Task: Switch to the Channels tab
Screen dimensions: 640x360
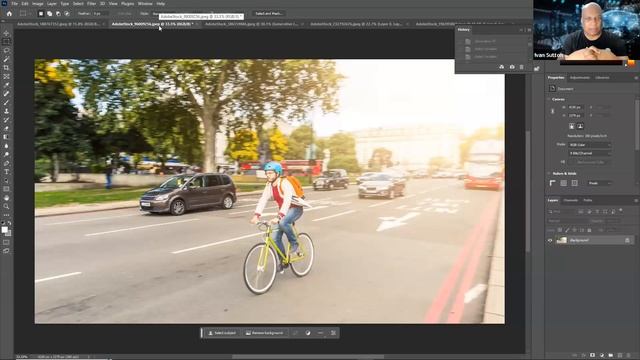Action: tap(571, 200)
